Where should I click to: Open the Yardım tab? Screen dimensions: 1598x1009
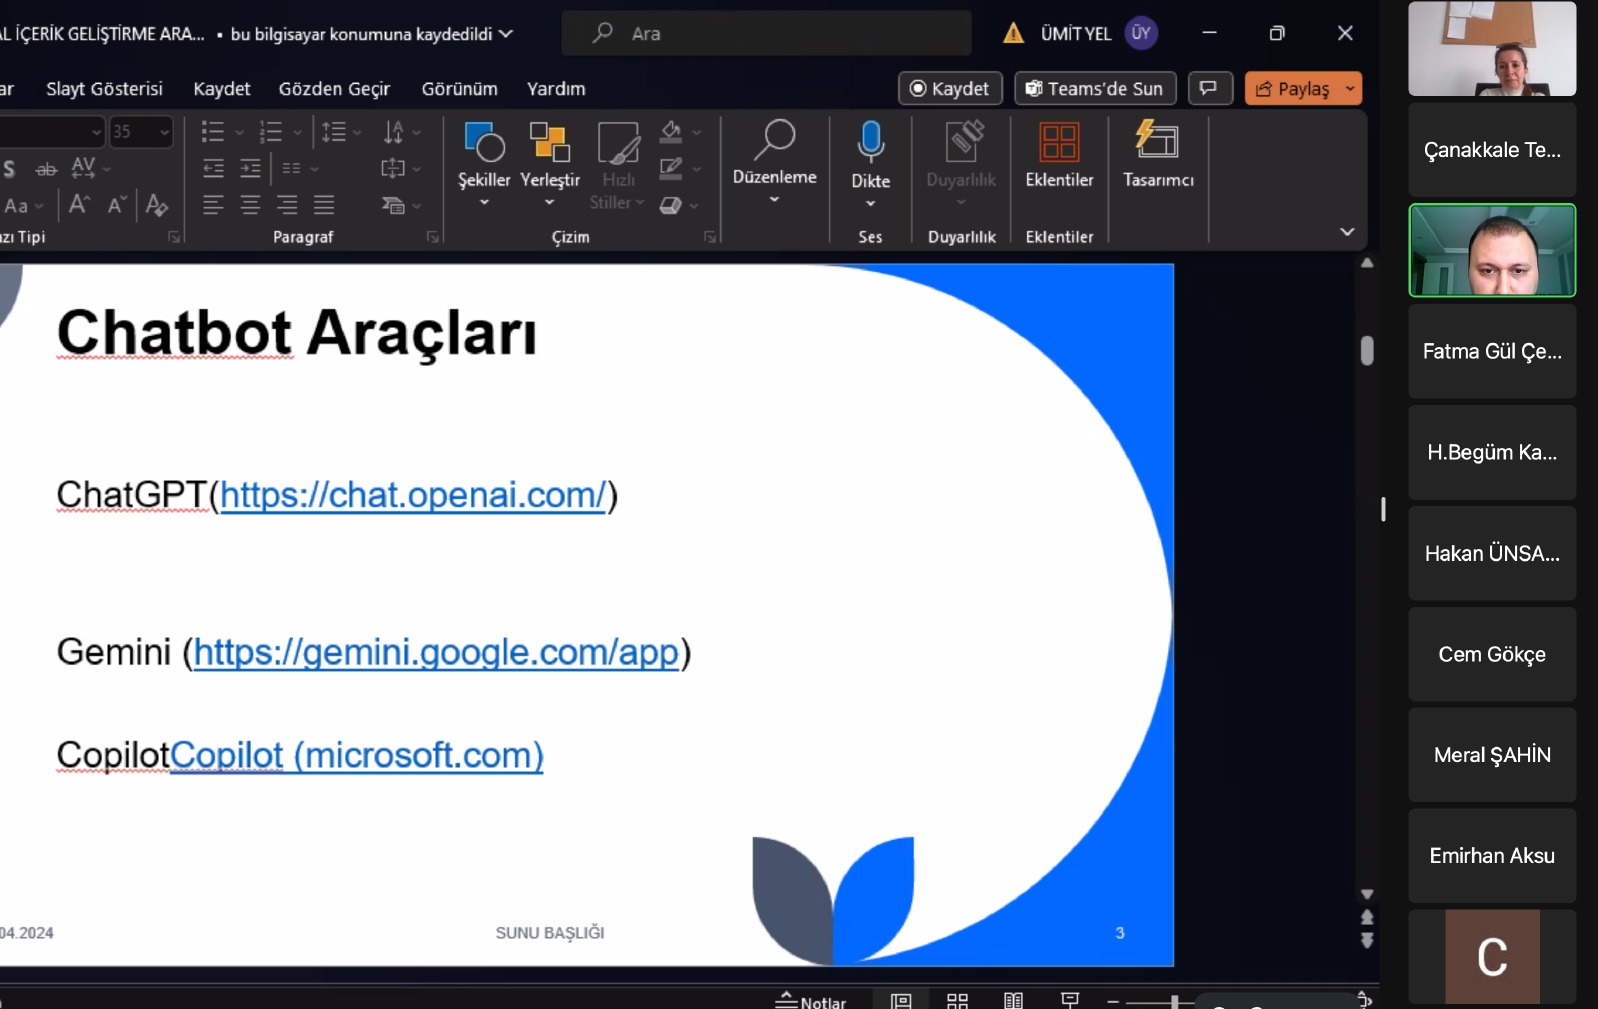556,88
